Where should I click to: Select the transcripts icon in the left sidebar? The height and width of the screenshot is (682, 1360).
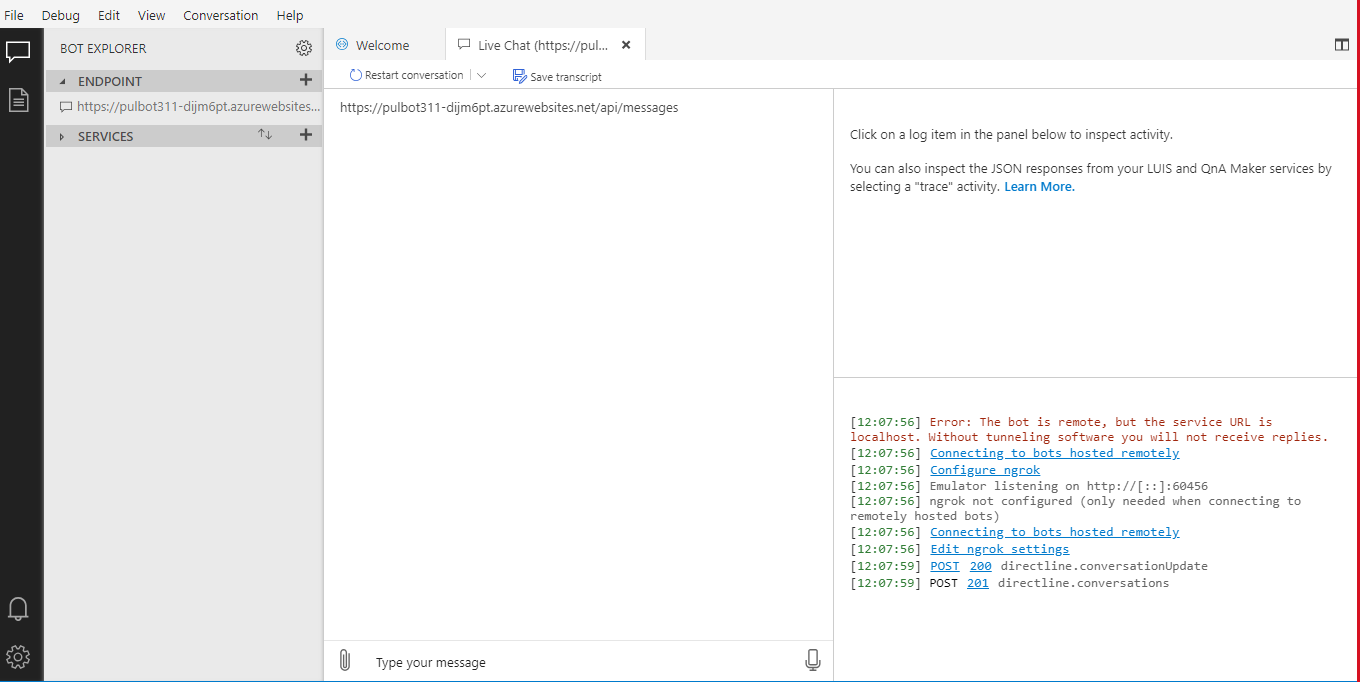[x=18, y=100]
